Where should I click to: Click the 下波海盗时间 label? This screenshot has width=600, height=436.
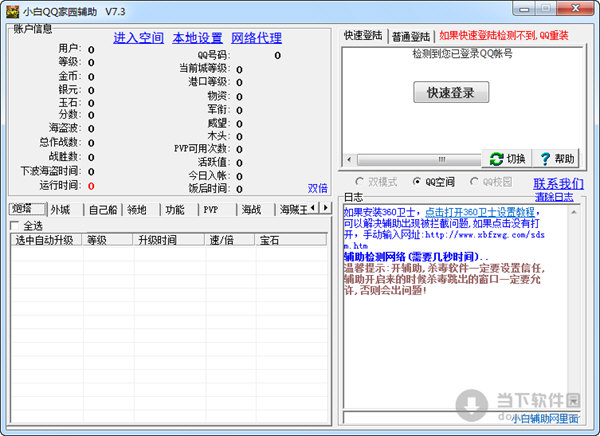click(x=51, y=171)
